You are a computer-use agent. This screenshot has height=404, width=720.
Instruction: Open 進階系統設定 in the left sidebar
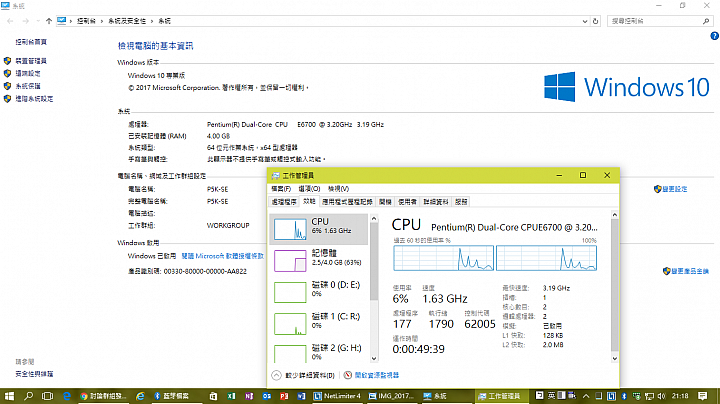[34, 99]
